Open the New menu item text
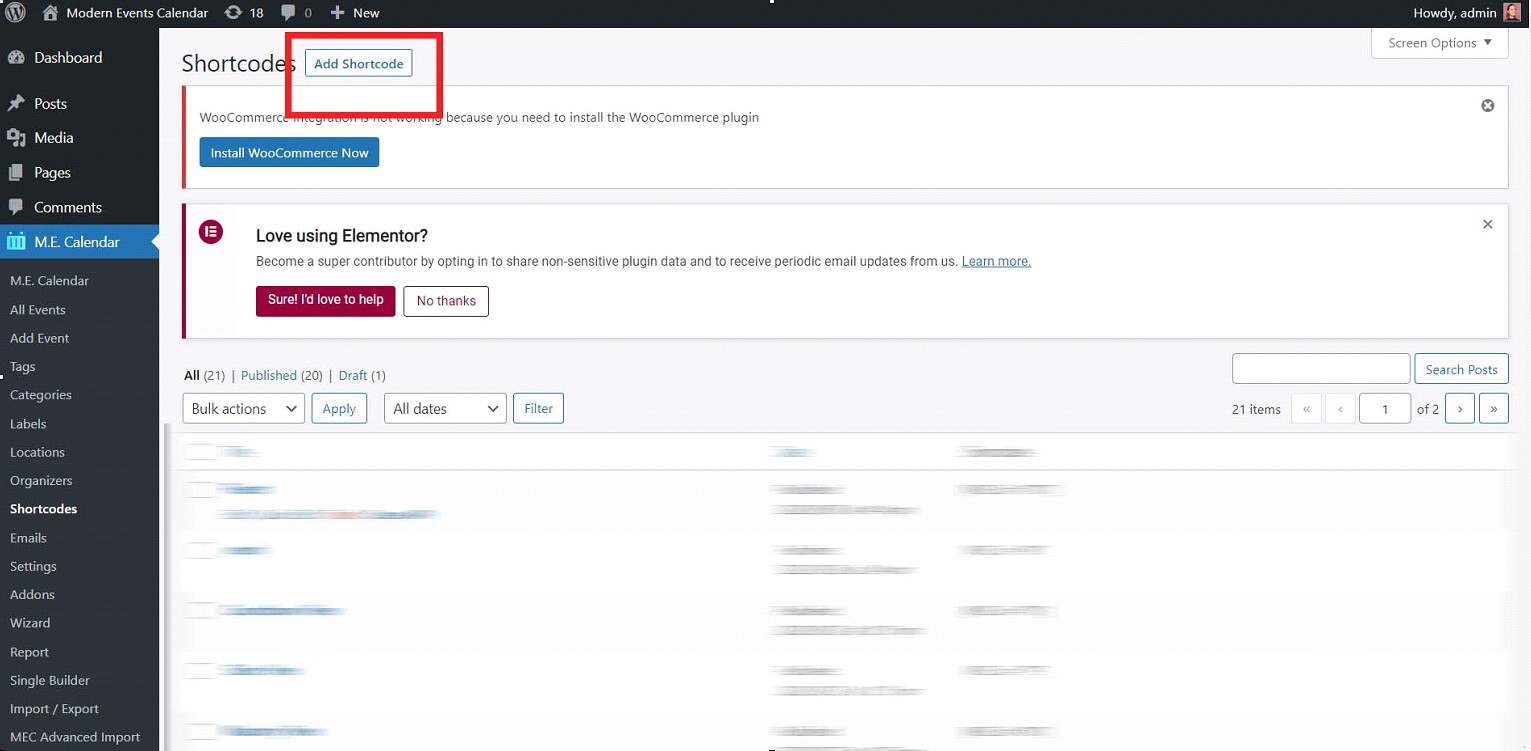The height and width of the screenshot is (751, 1531). coord(366,13)
